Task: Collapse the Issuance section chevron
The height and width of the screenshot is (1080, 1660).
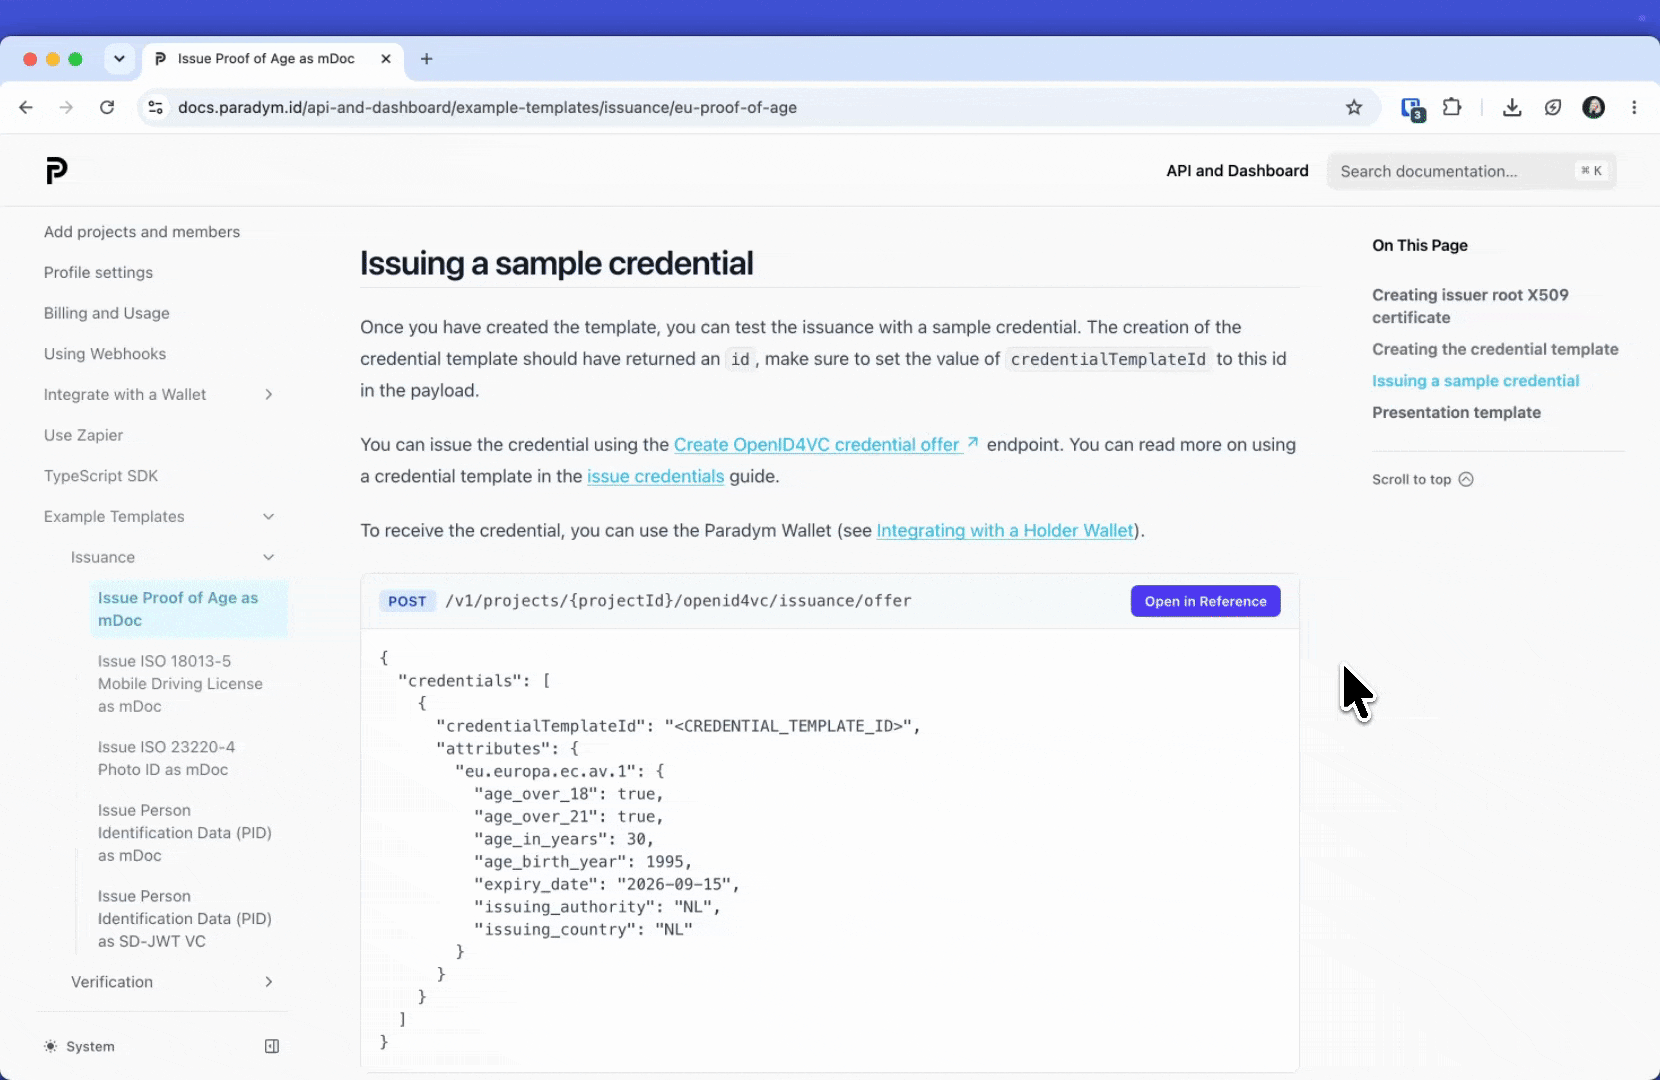Action: tap(268, 557)
